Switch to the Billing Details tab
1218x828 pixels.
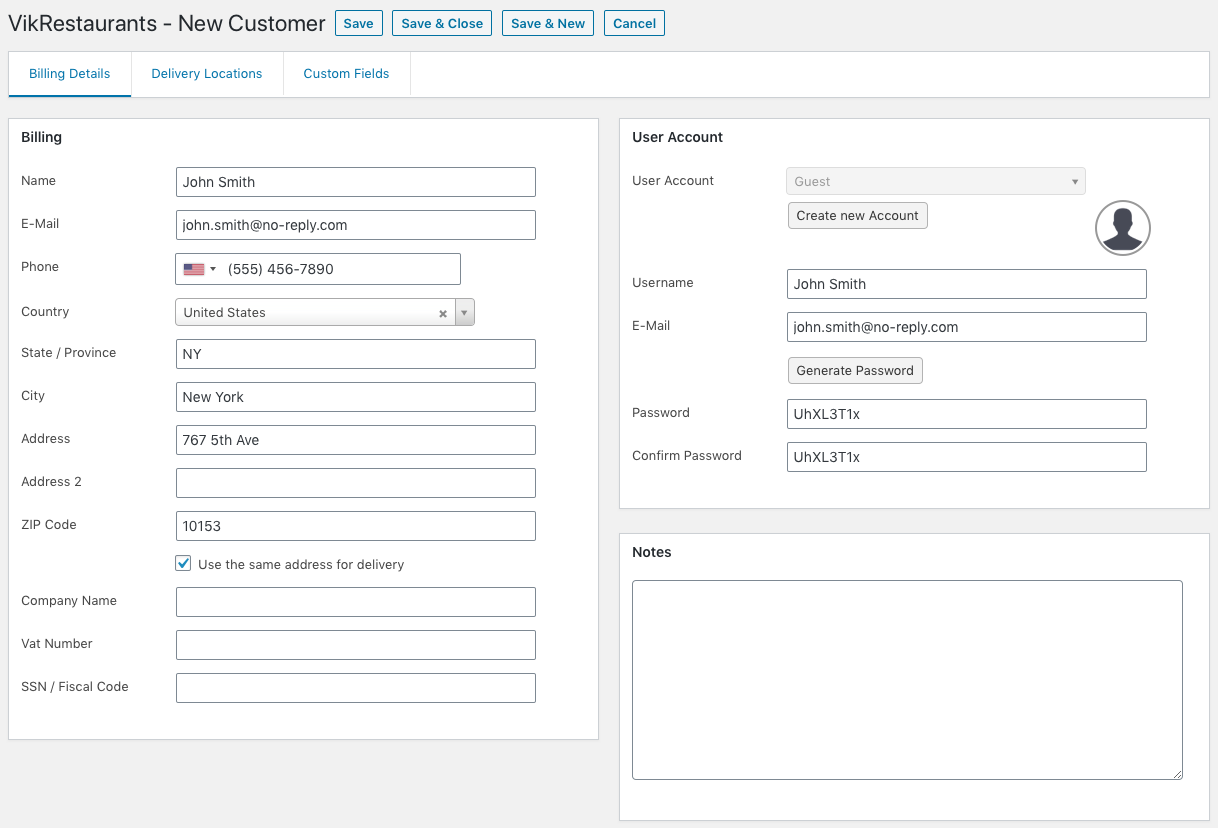coord(70,74)
